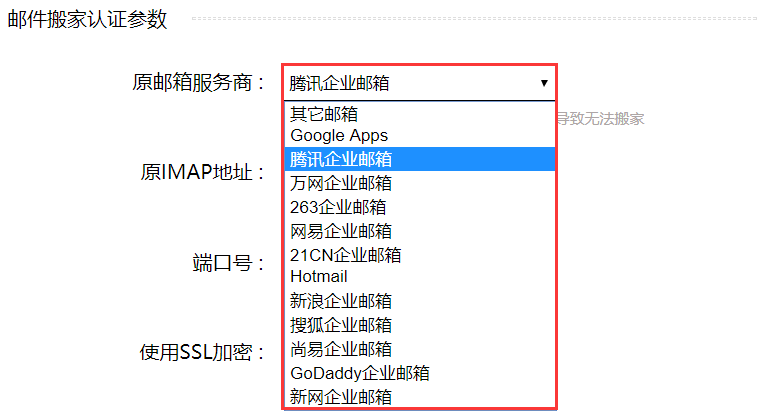Image resolution: width=765 pixels, height=411 pixels.
Task: Choose 搜狐企业邮箱 in the list
Action: [340, 325]
